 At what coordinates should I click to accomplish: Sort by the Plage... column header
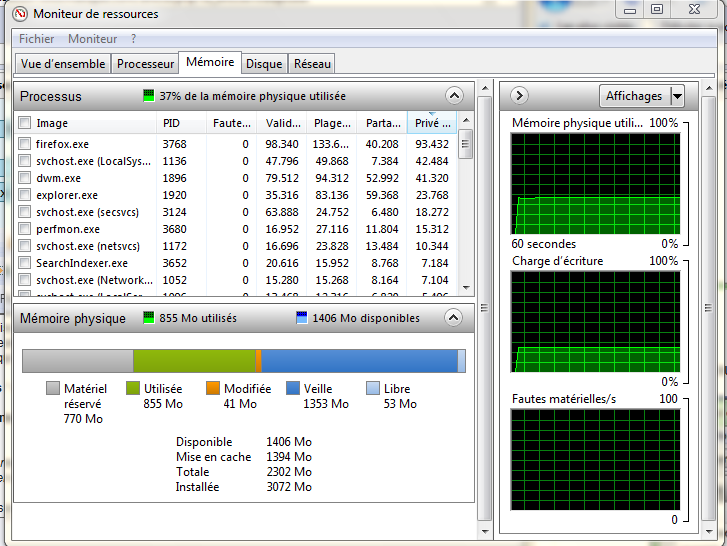pyautogui.click(x=332, y=123)
